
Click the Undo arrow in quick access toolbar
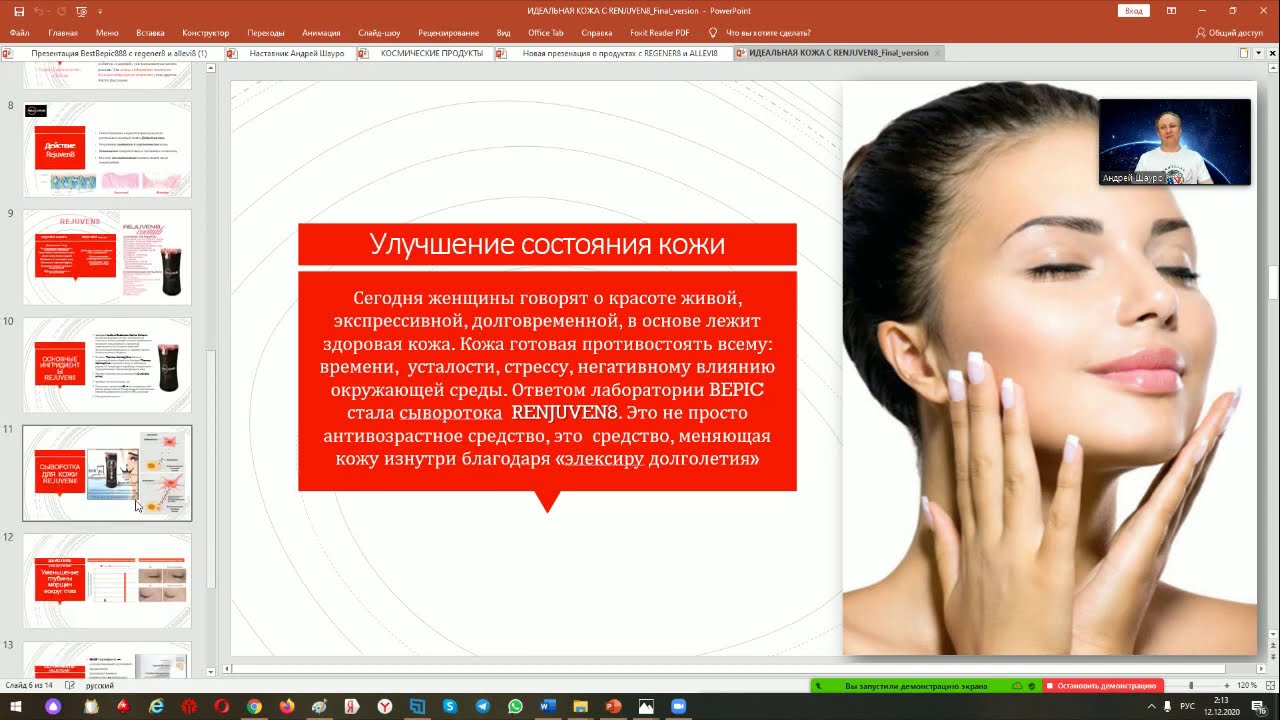click(39, 11)
